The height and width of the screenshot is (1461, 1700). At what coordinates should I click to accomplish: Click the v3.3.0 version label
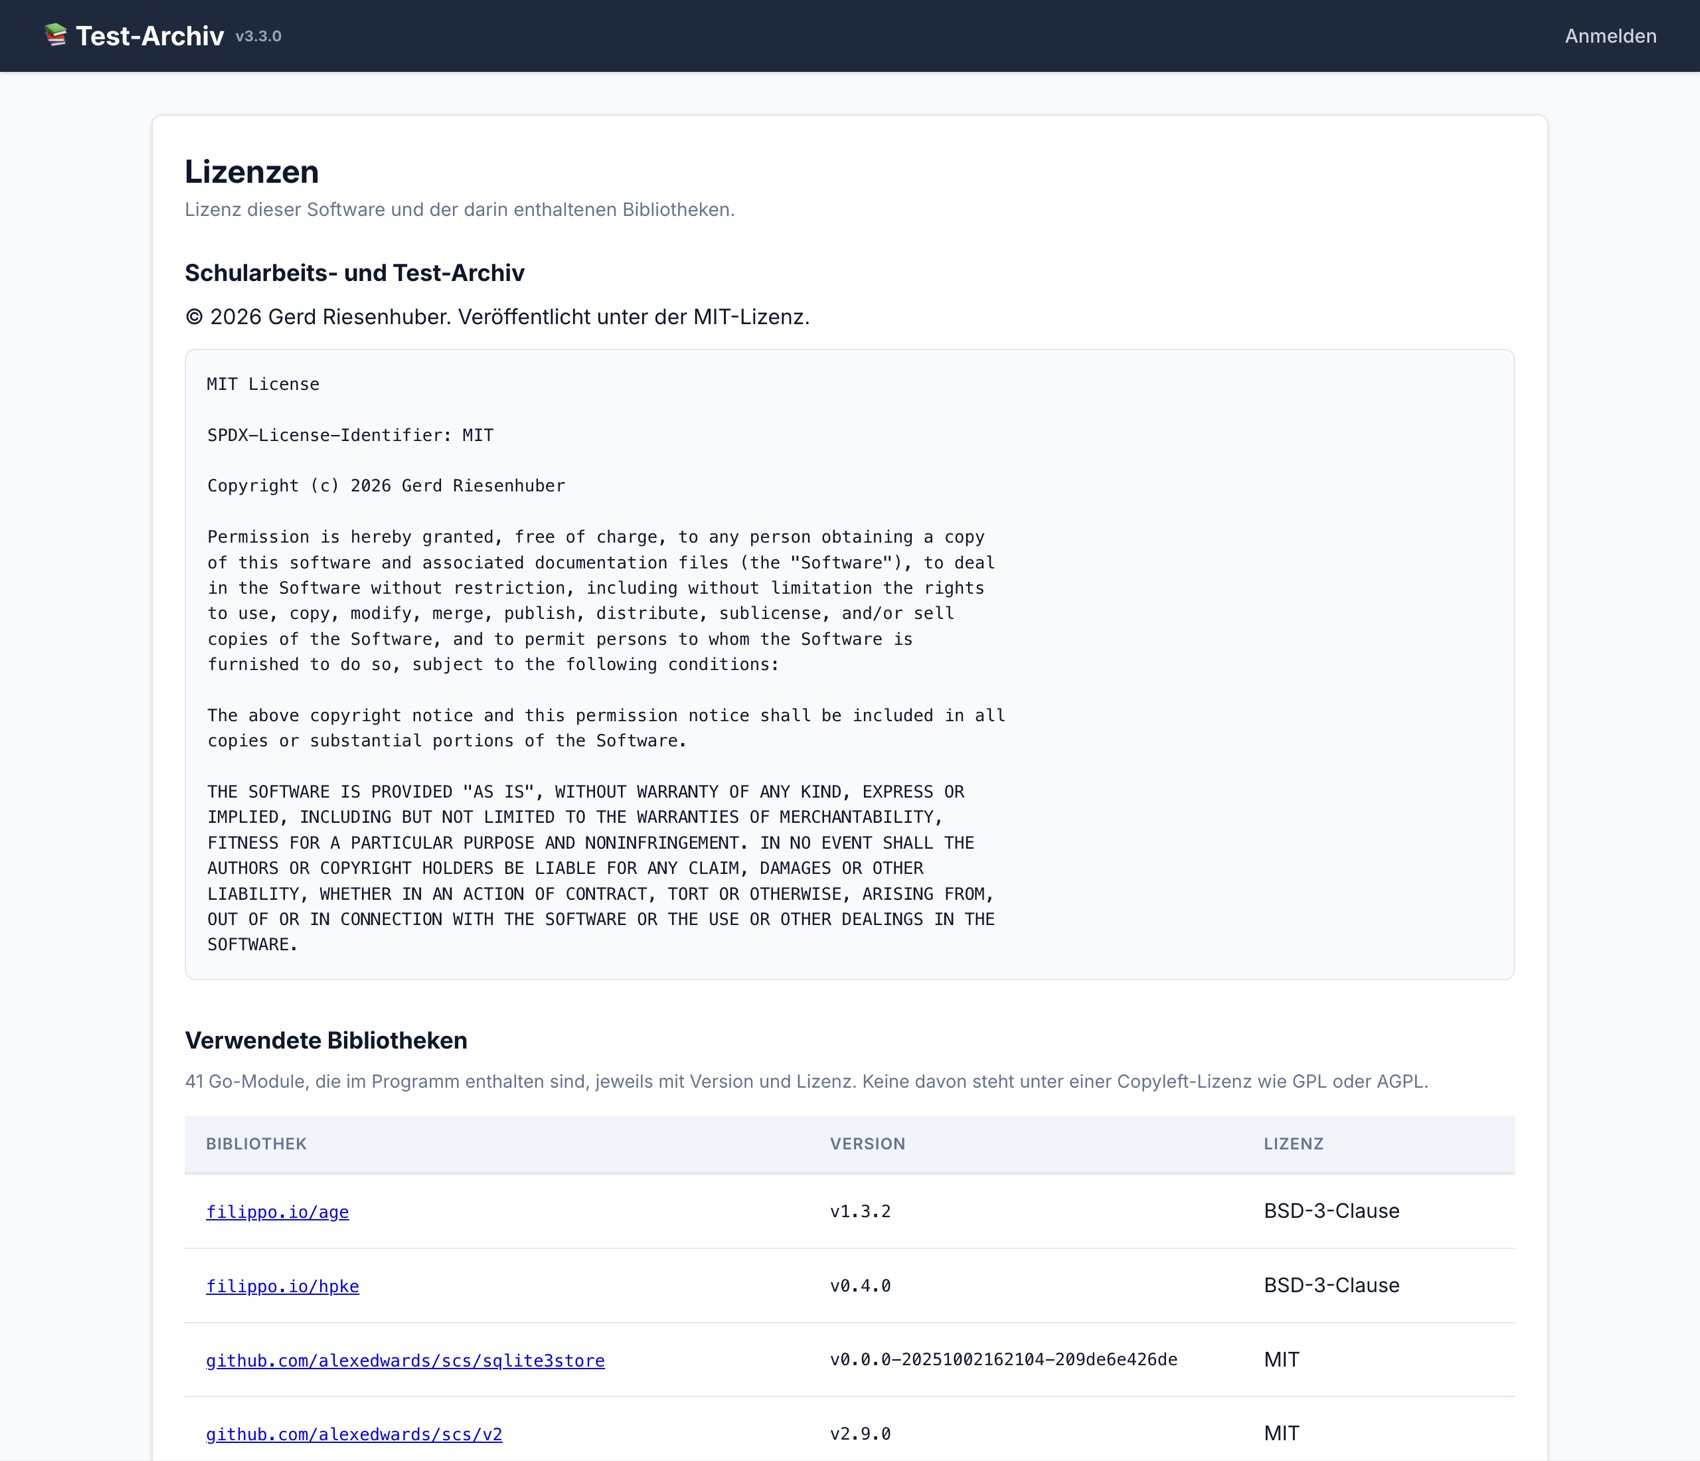tap(258, 36)
